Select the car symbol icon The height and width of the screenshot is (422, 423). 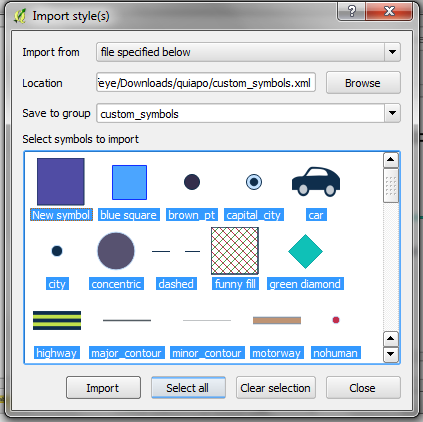(316, 181)
